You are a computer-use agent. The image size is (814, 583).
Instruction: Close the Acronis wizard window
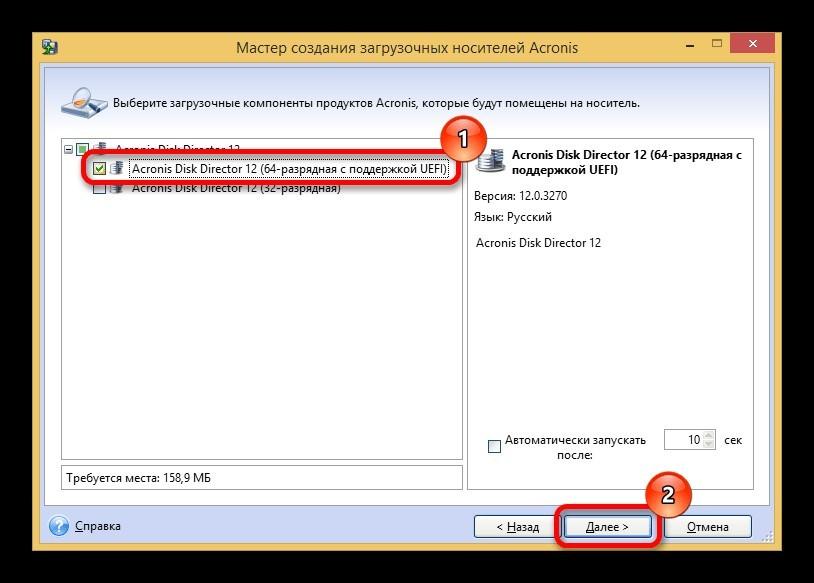pyautogui.click(x=753, y=44)
